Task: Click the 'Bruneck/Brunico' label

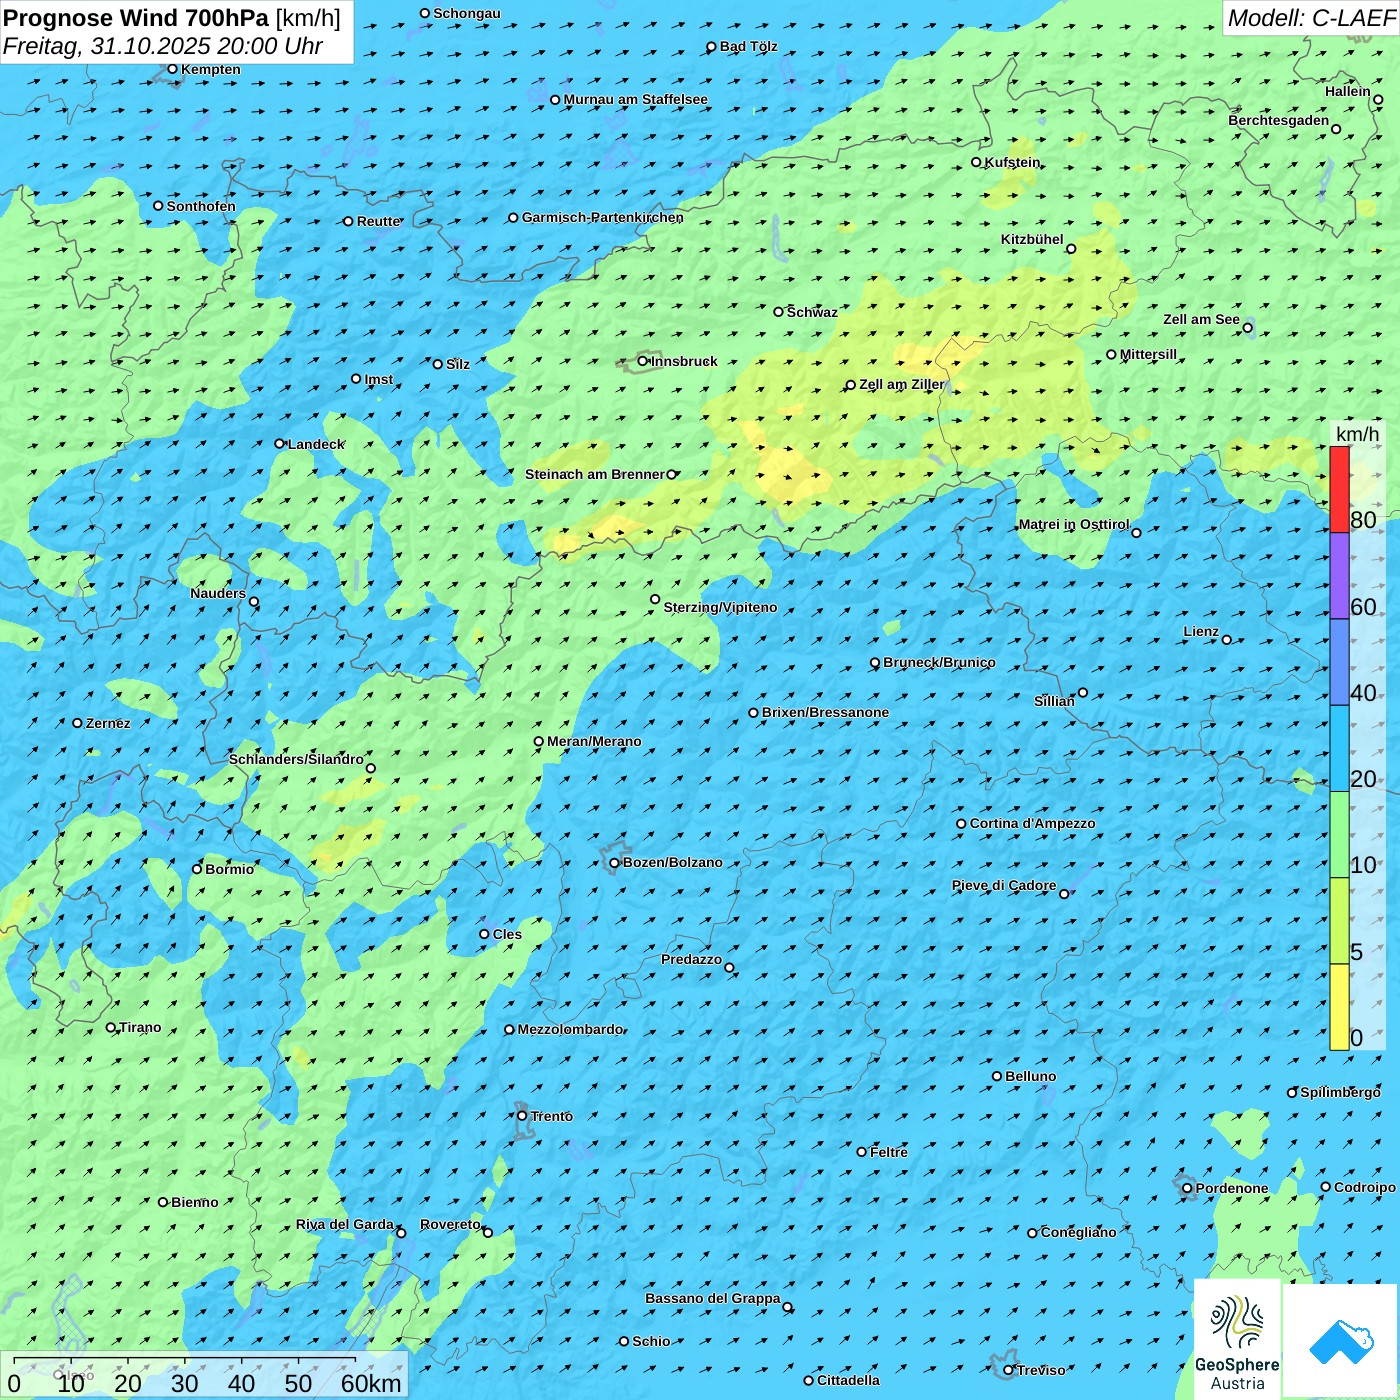Action: [939, 663]
